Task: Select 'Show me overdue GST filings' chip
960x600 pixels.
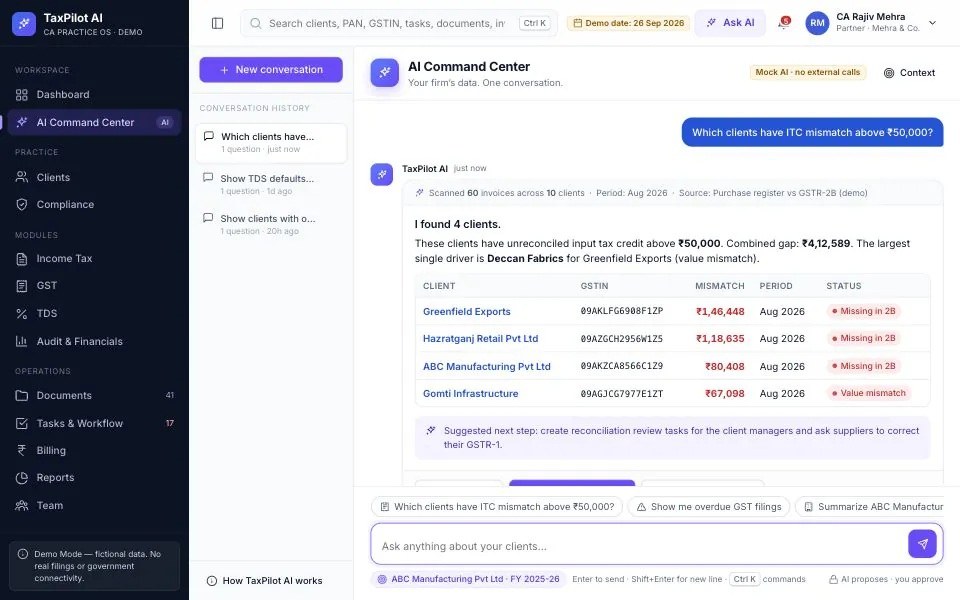Action: 709,507
